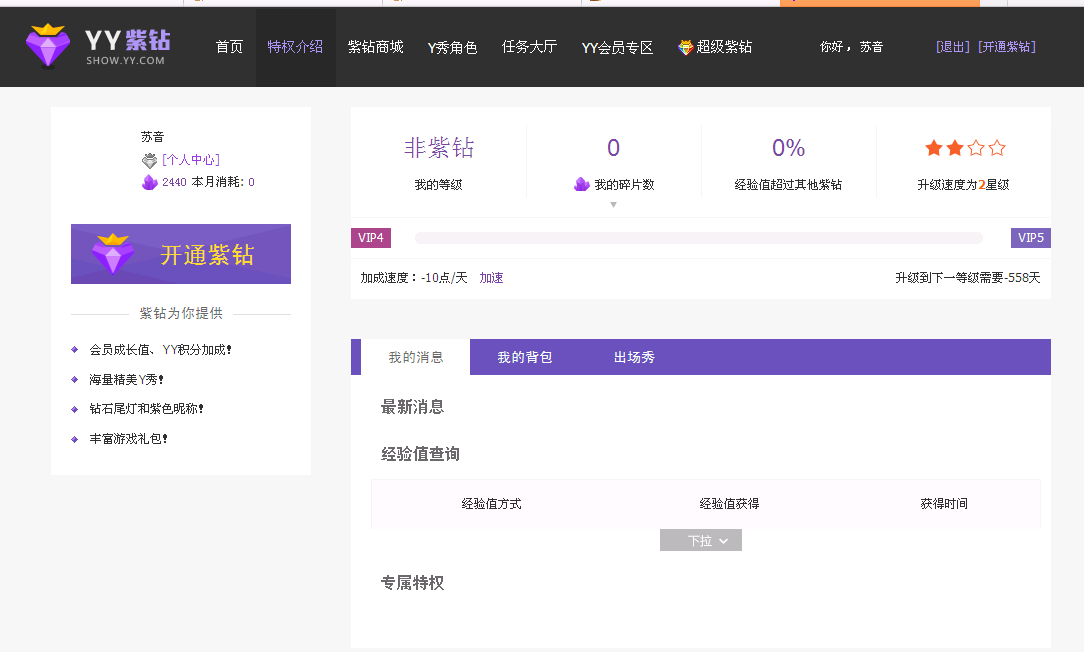Screen dimensions: 1084x652
Task: Open the 首页 navigation item
Action: (x=229, y=47)
